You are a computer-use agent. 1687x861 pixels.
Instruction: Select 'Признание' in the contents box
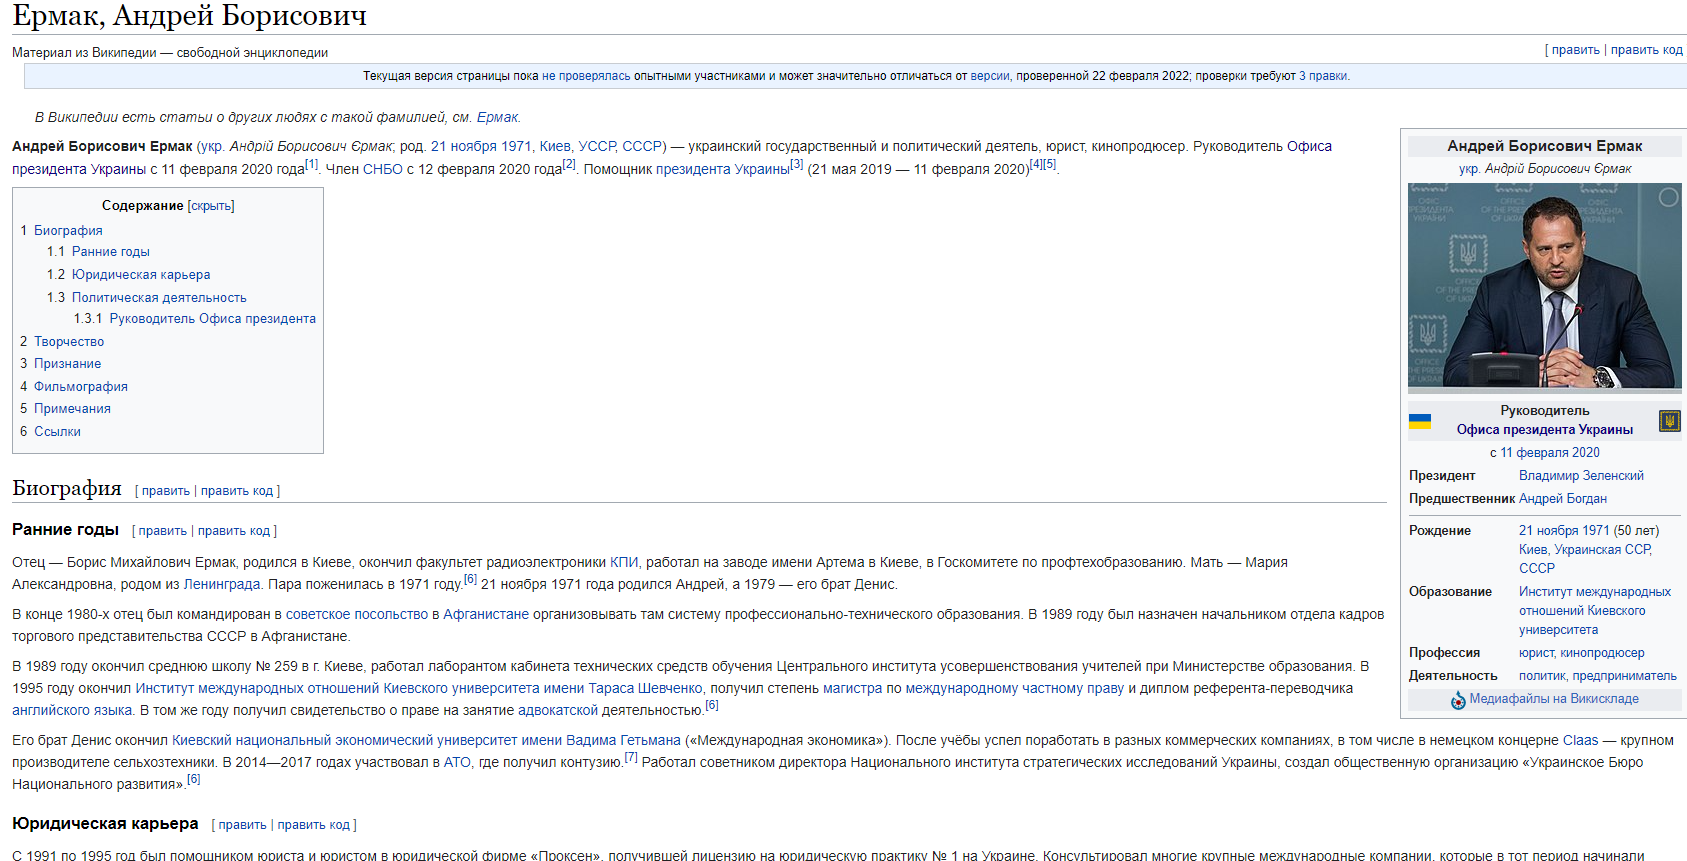[67, 364]
